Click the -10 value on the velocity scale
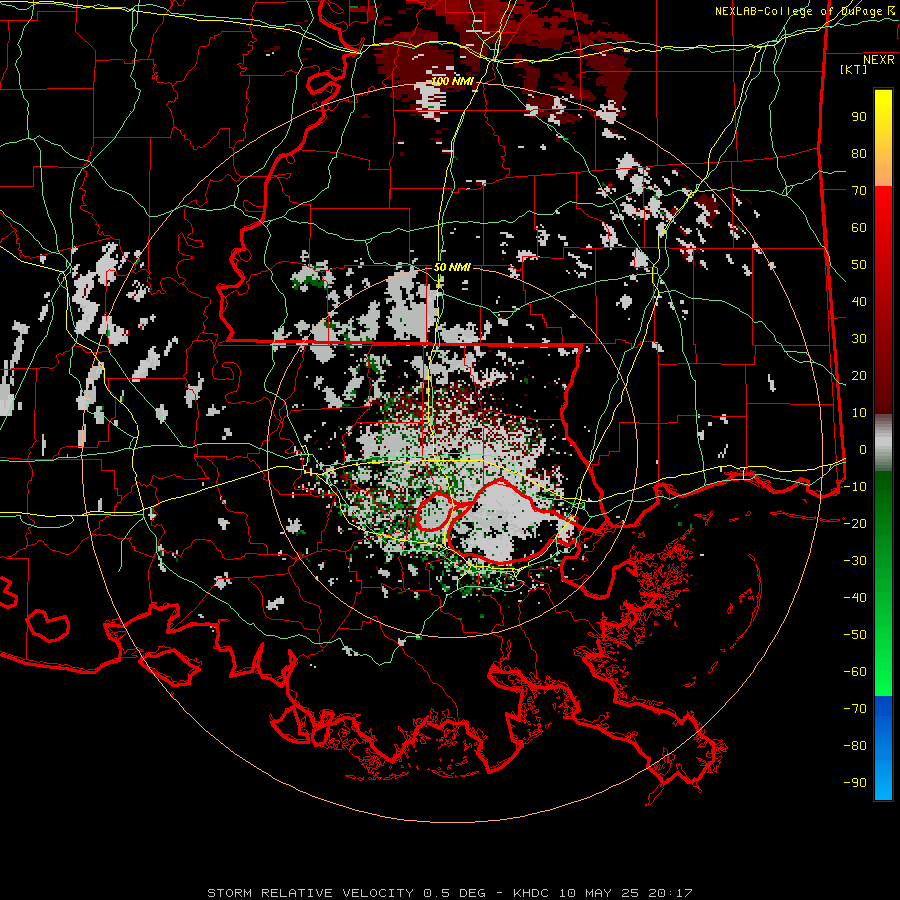This screenshot has height=900, width=900. pyautogui.click(x=855, y=487)
